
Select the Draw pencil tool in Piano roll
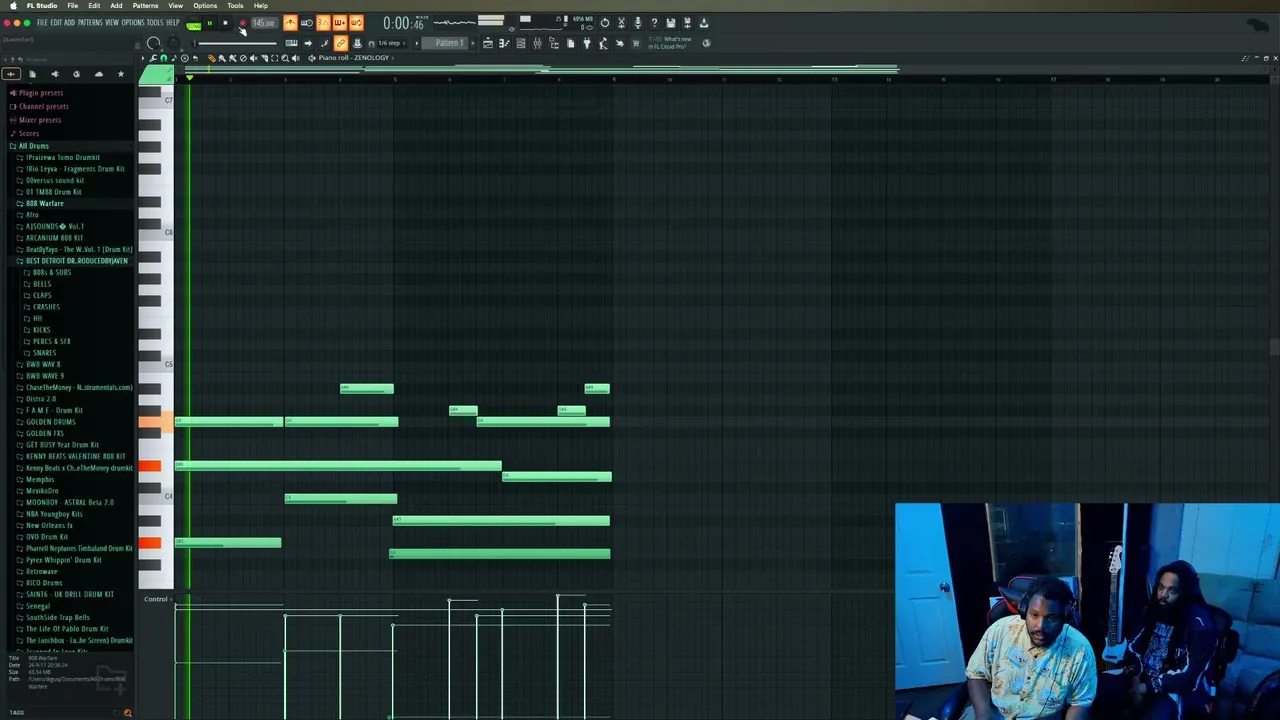pos(211,58)
